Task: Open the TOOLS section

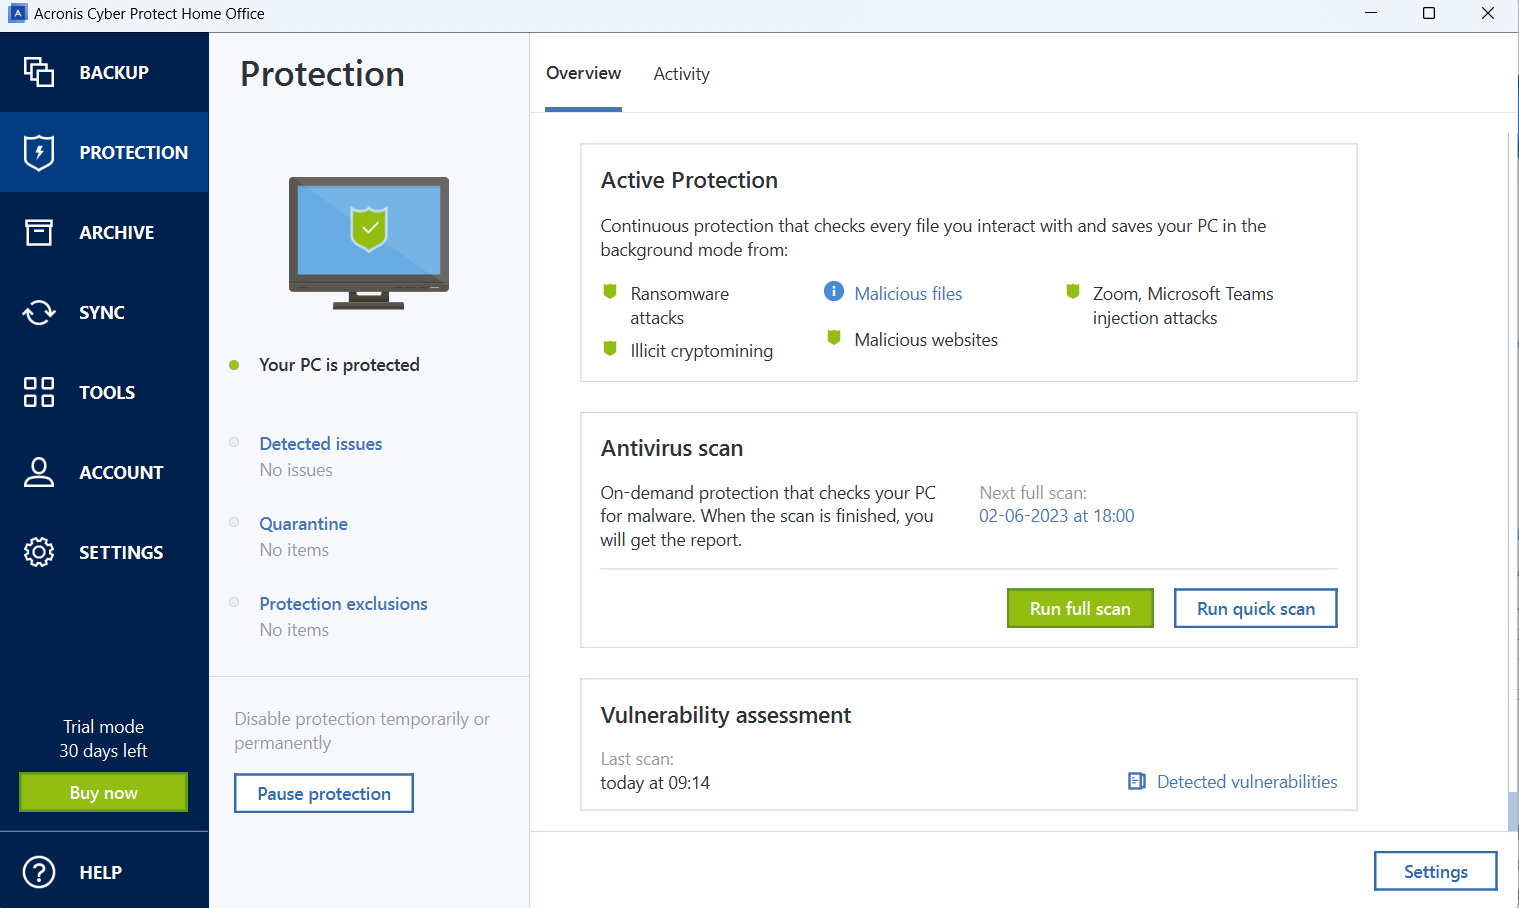Action: (x=104, y=392)
